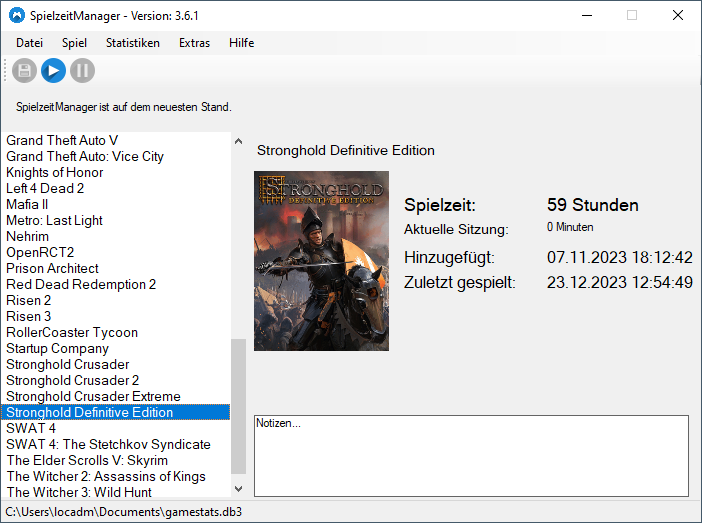The image size is (702, 523).
Task: Click into the Notizen text field
Action: pyautogui.click(x=471, y=455)
